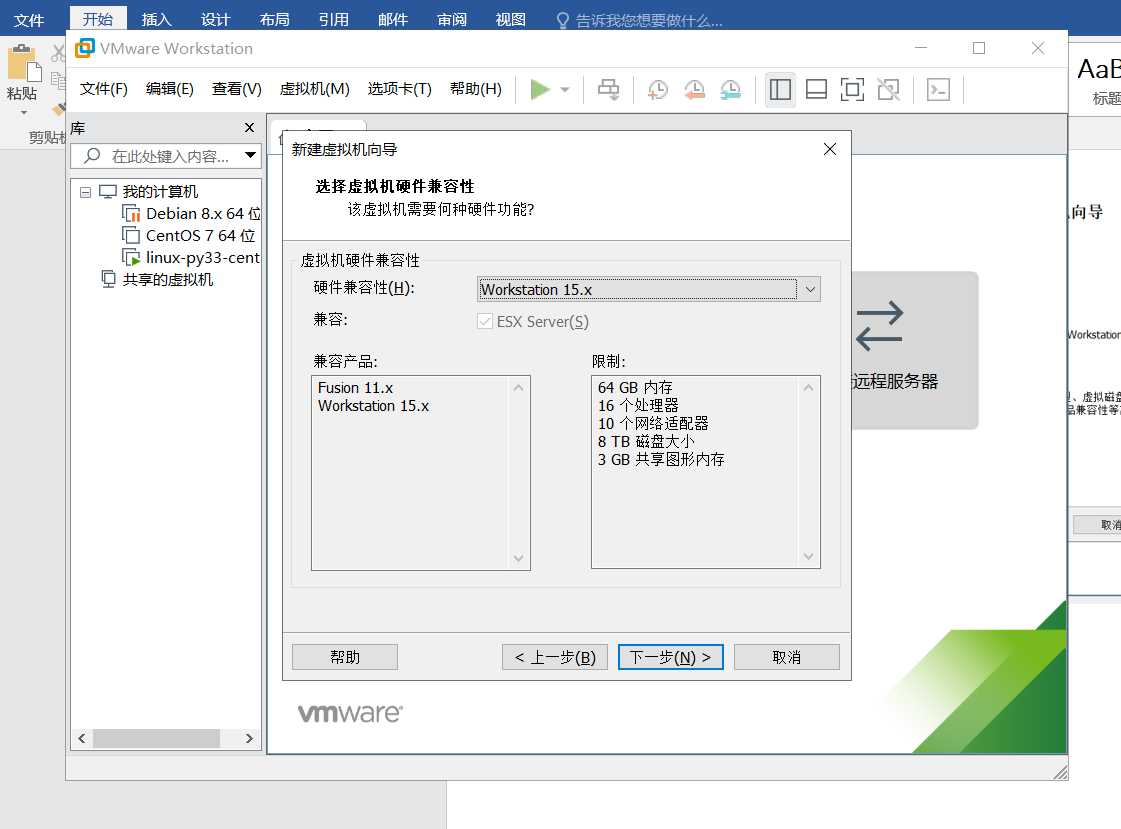Screen dimensions: 1121x829
Task: Click the console view toolbar icon
Action: point(938,89)
